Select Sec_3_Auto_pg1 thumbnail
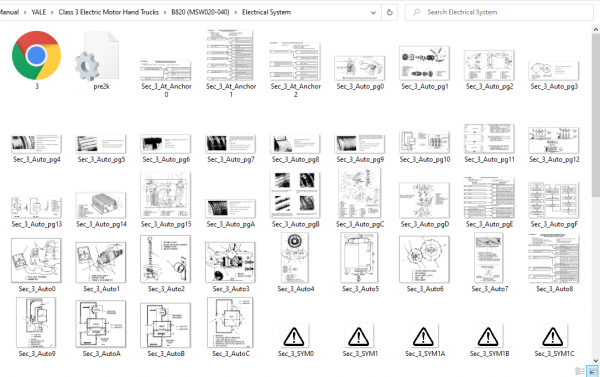600x377 pixels. pos(424,64)
